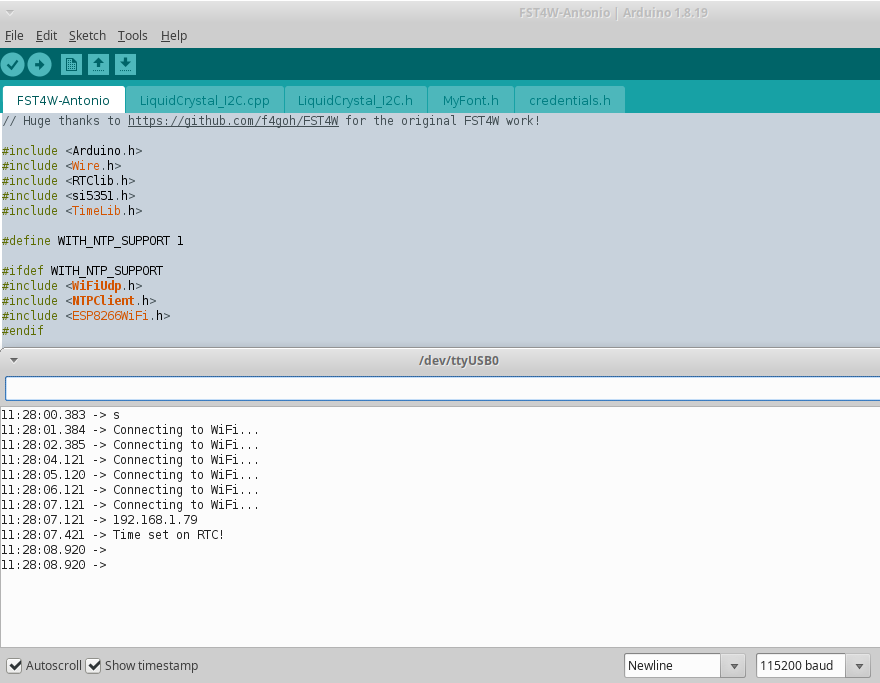
Task: Click the '#endif' code line
Action: [22, 331]
